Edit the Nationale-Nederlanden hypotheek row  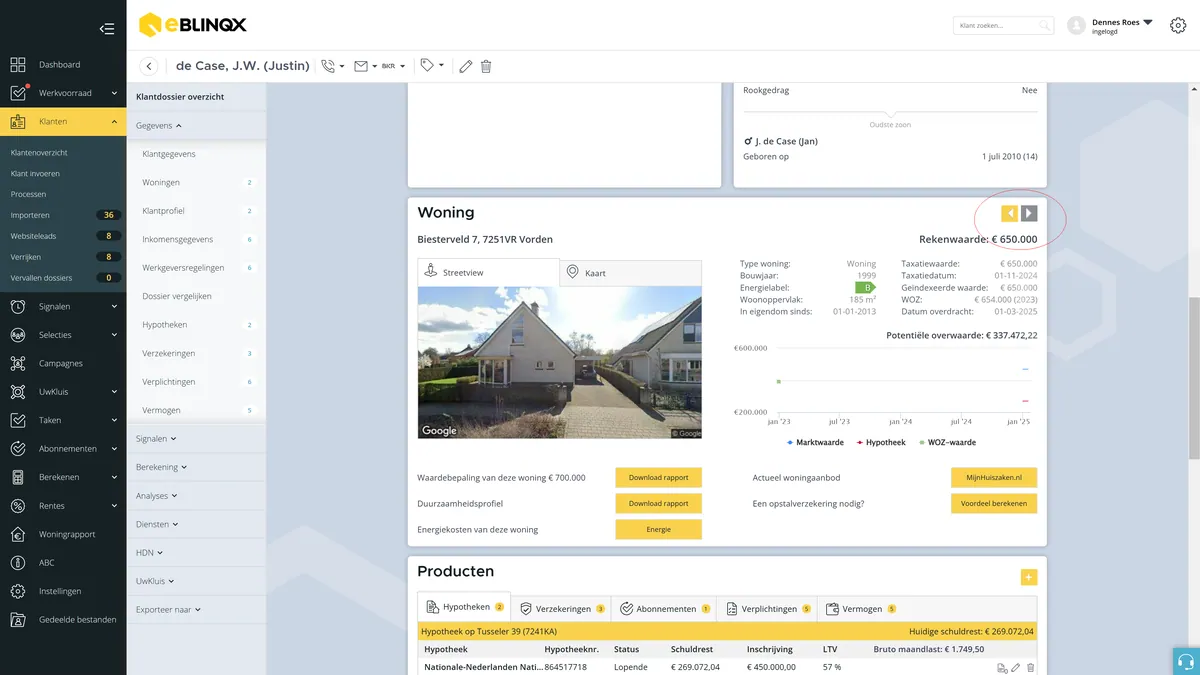pyautogui.click(x=1016, y=667)
